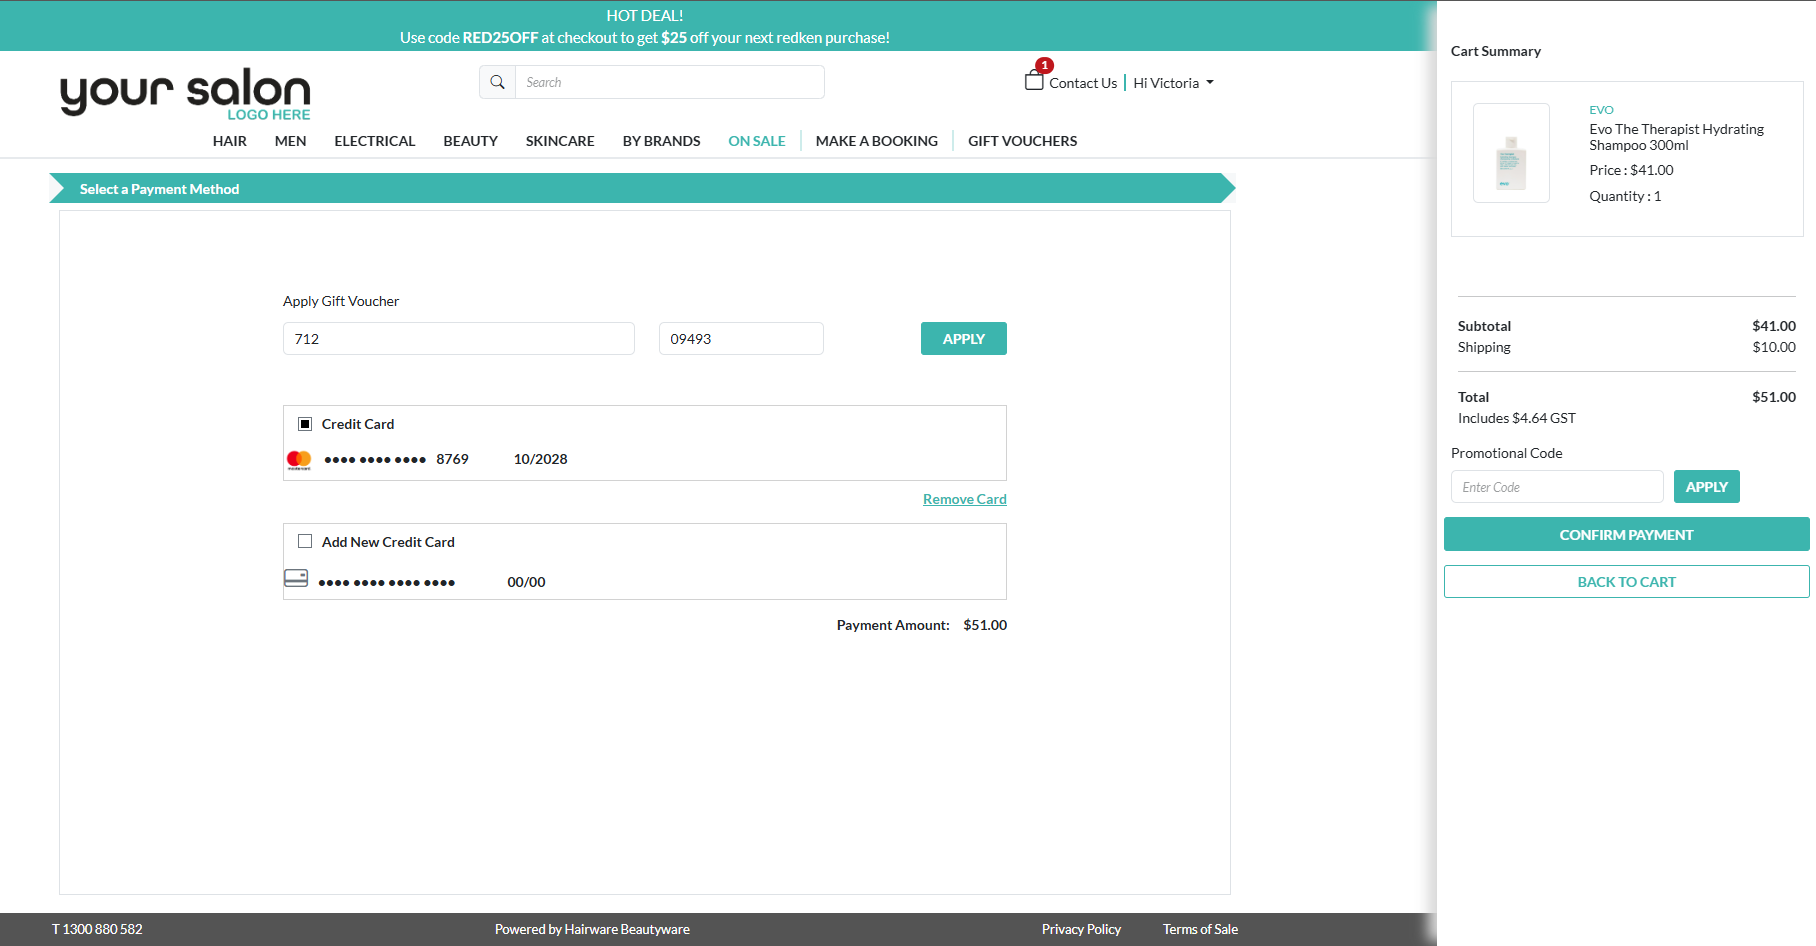Check the Add New Credit Card box
The height and width of the screenshot is (946, 1816).
(x=305, y=541)
